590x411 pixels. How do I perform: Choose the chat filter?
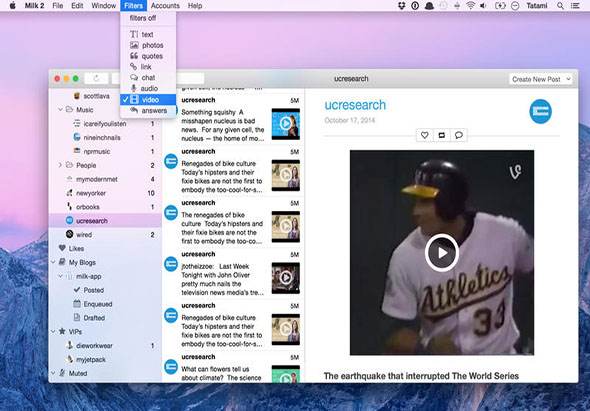click(148, 78)
